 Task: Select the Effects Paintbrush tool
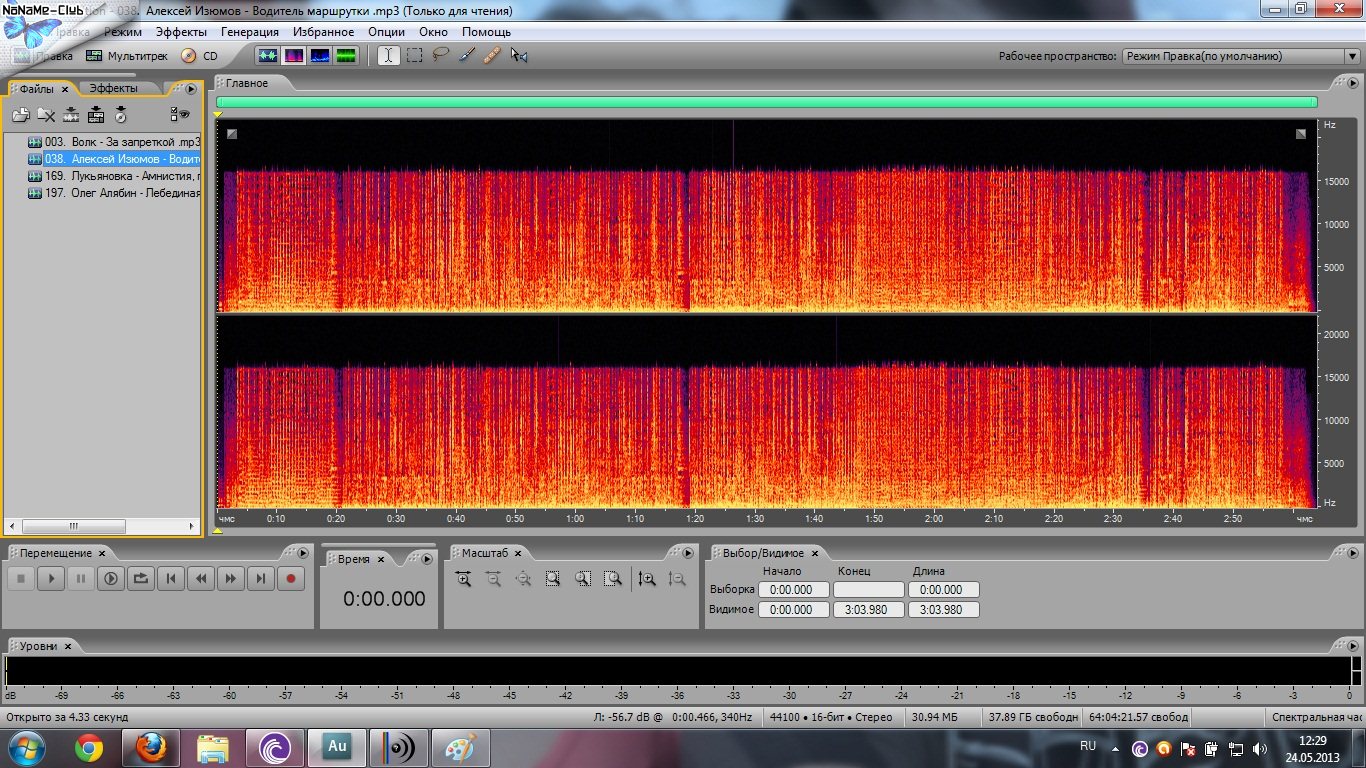tap(466, 56)
